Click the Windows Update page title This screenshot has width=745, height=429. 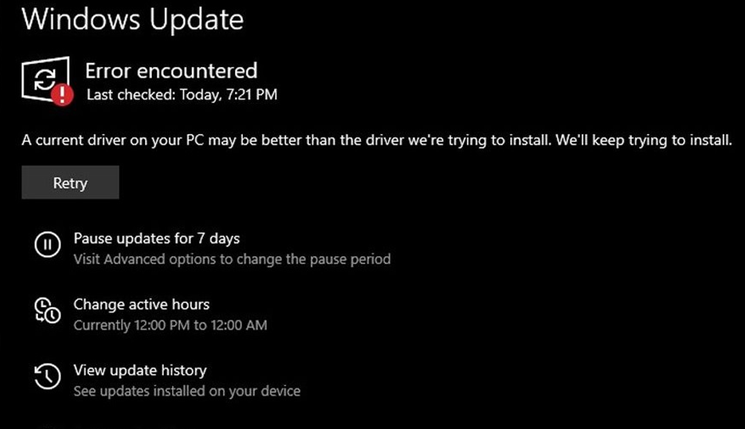(x=133, y=19)
